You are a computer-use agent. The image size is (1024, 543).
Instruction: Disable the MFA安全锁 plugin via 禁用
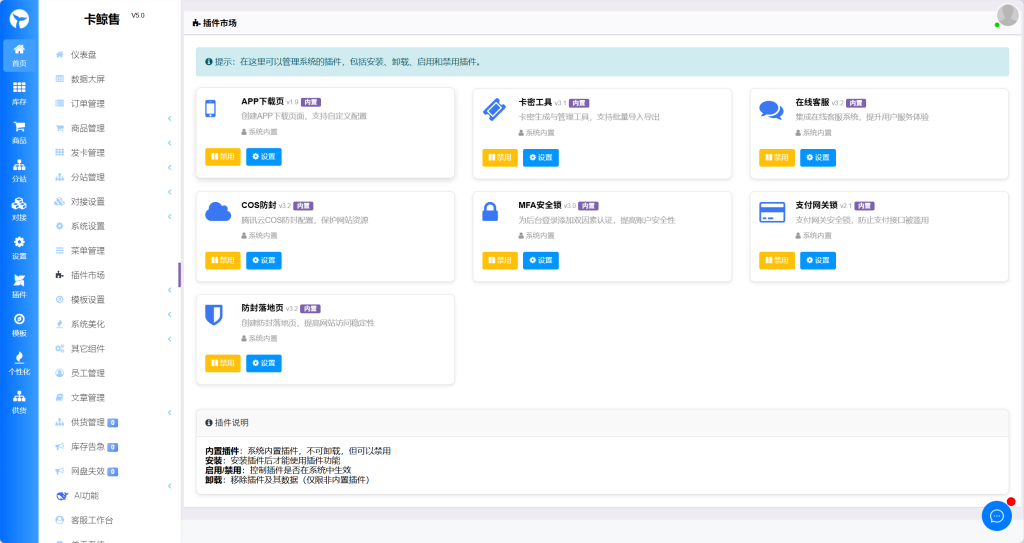pos(500,260)
